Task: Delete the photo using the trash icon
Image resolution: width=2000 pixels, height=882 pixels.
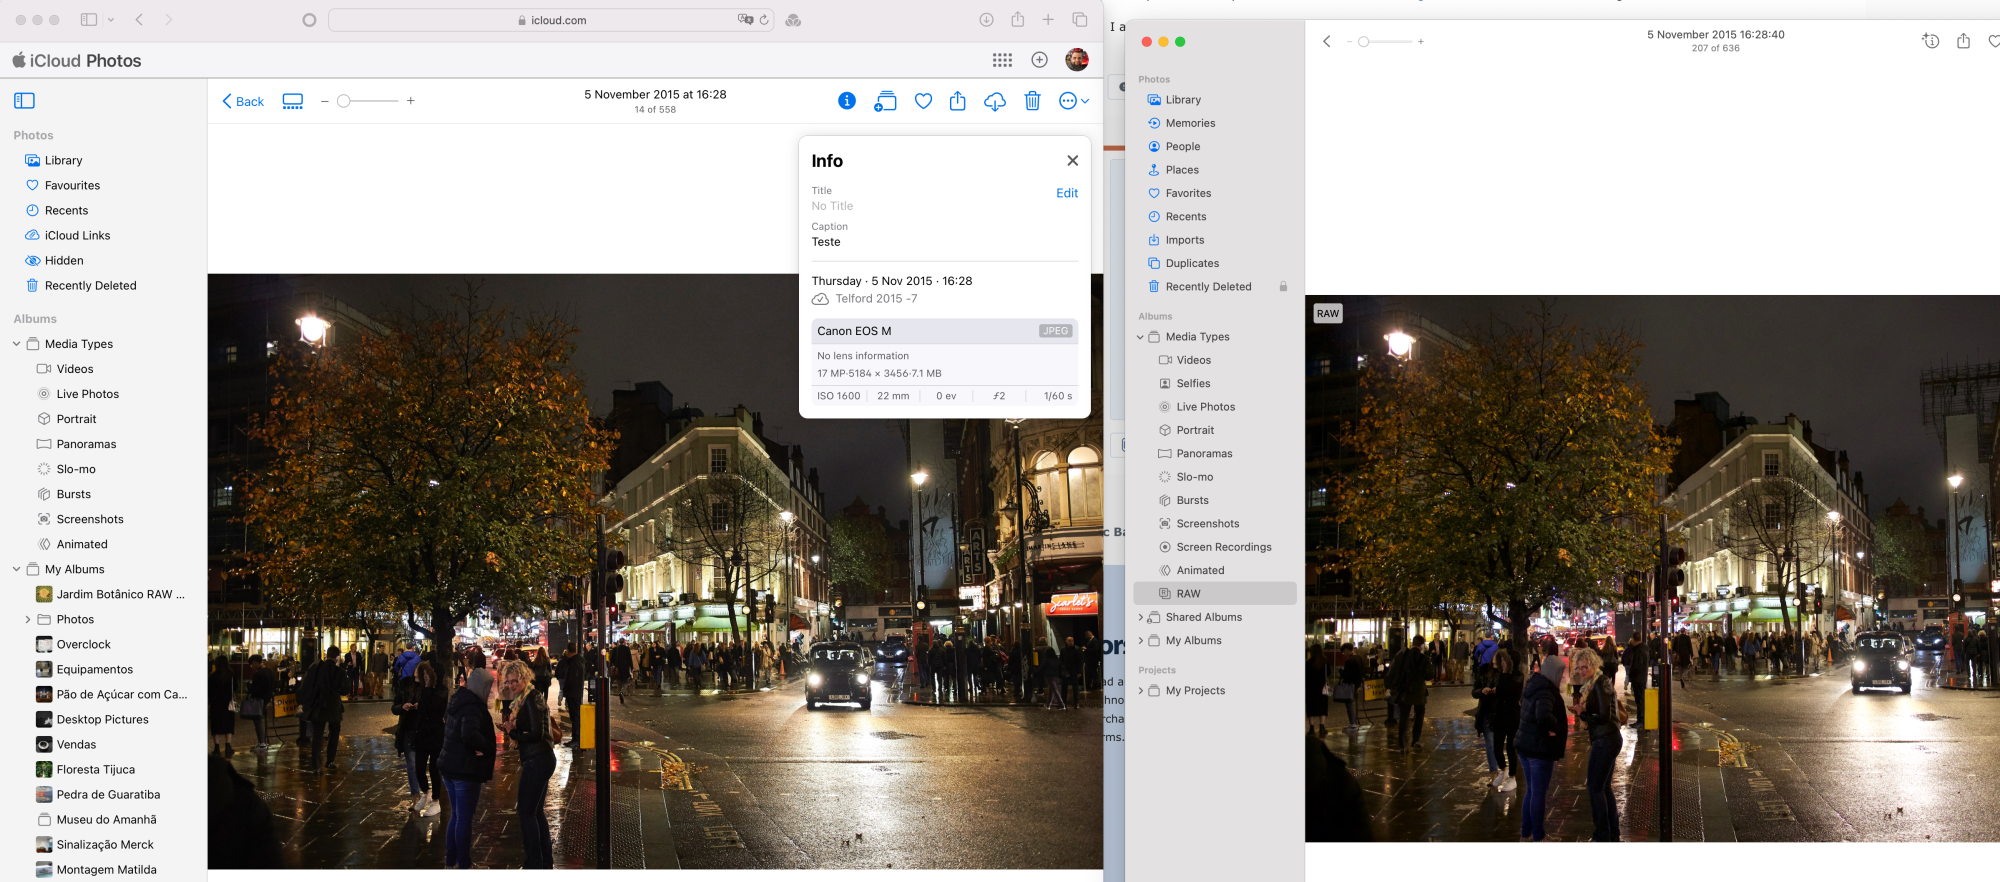Action: coord(1032,101)
